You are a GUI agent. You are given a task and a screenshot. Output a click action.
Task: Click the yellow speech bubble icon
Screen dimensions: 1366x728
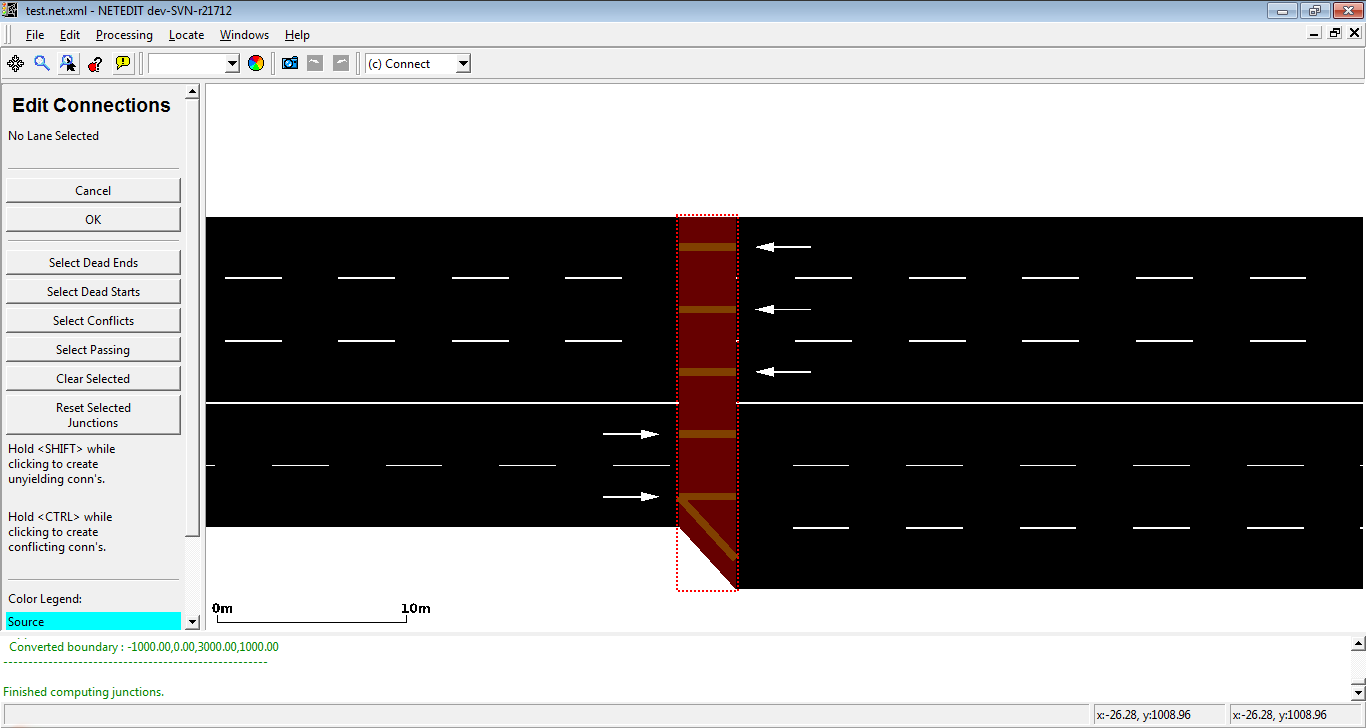[122, 63]
